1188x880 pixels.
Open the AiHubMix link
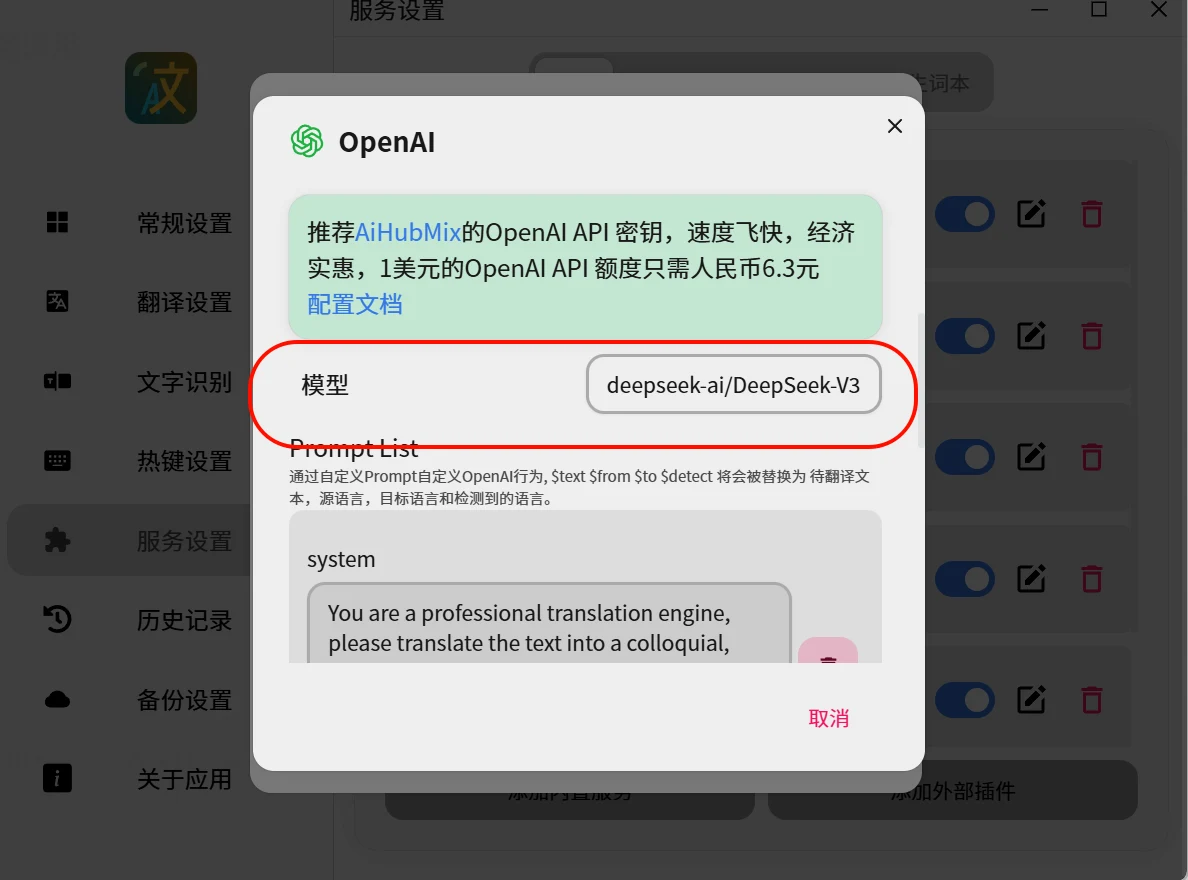pyautogui.click(x=408, y=232)
